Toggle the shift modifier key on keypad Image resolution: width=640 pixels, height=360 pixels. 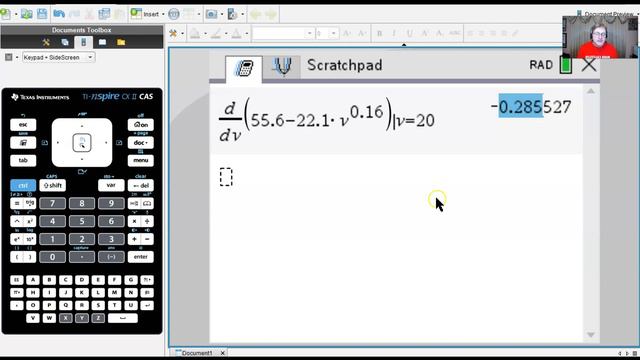52,185
